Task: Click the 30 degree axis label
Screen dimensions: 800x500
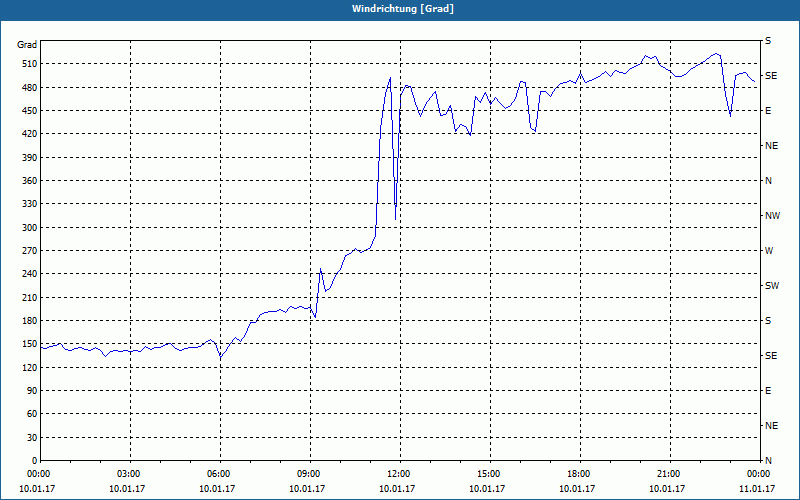Action: click(x=32, y=438)
